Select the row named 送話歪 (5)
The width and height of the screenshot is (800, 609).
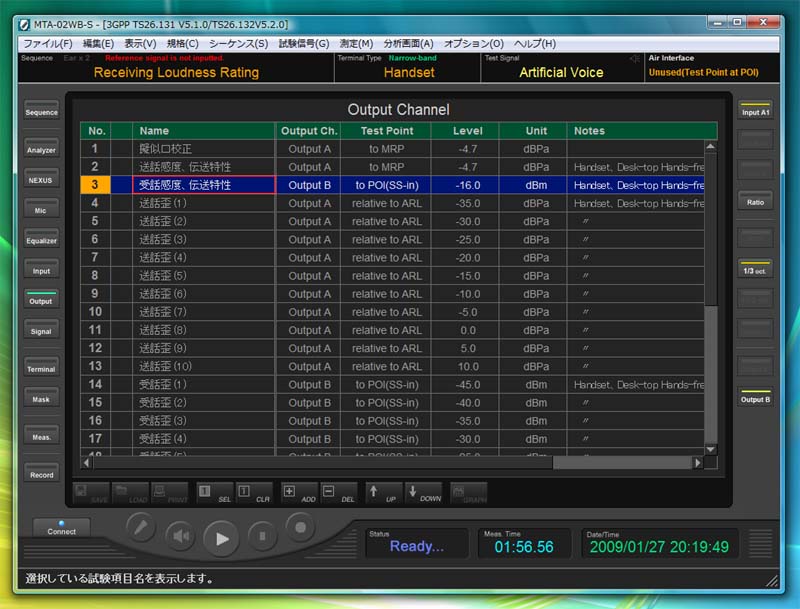click(392, 276)
